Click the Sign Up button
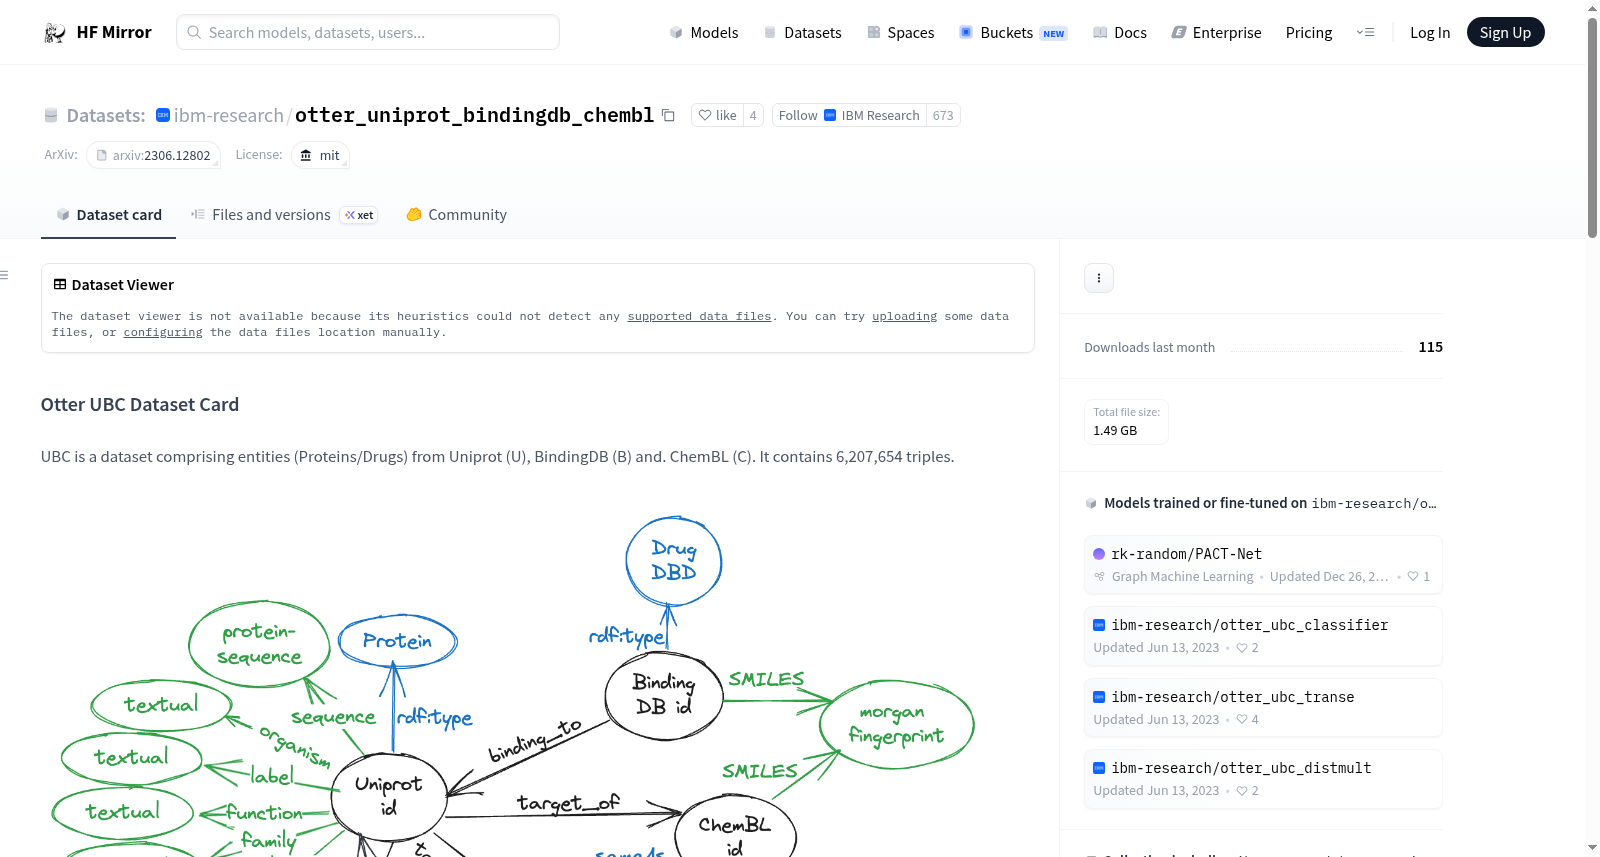 (x=1505, y=32)
